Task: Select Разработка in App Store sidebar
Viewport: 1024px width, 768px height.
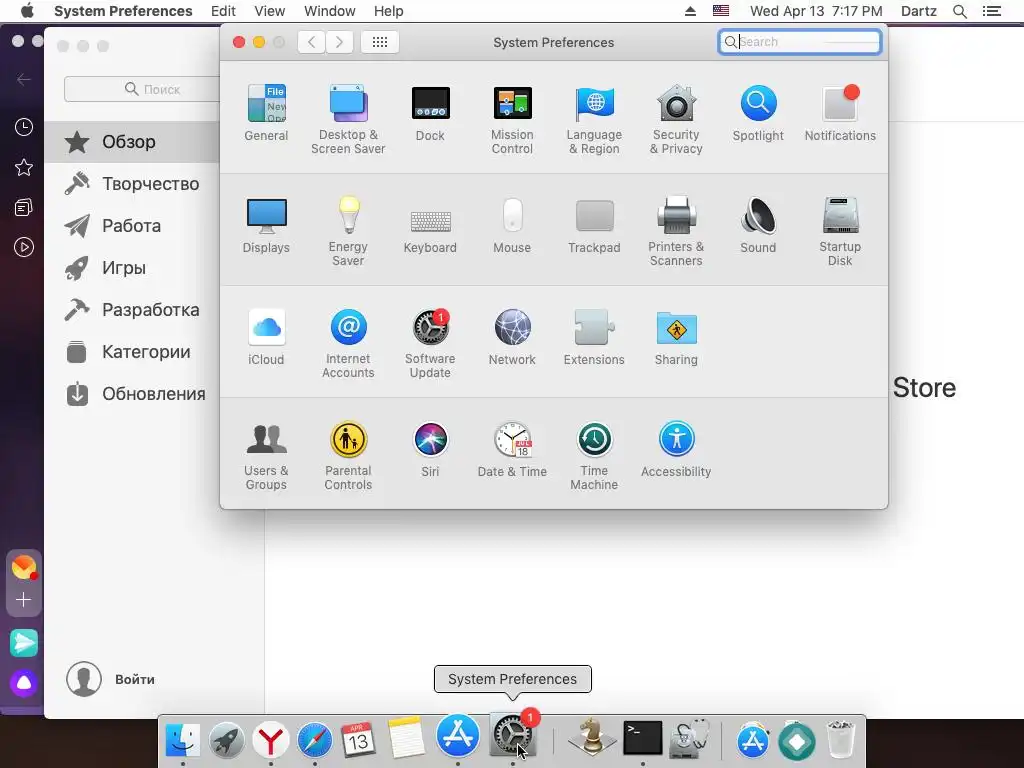Action: pos(132,310)
